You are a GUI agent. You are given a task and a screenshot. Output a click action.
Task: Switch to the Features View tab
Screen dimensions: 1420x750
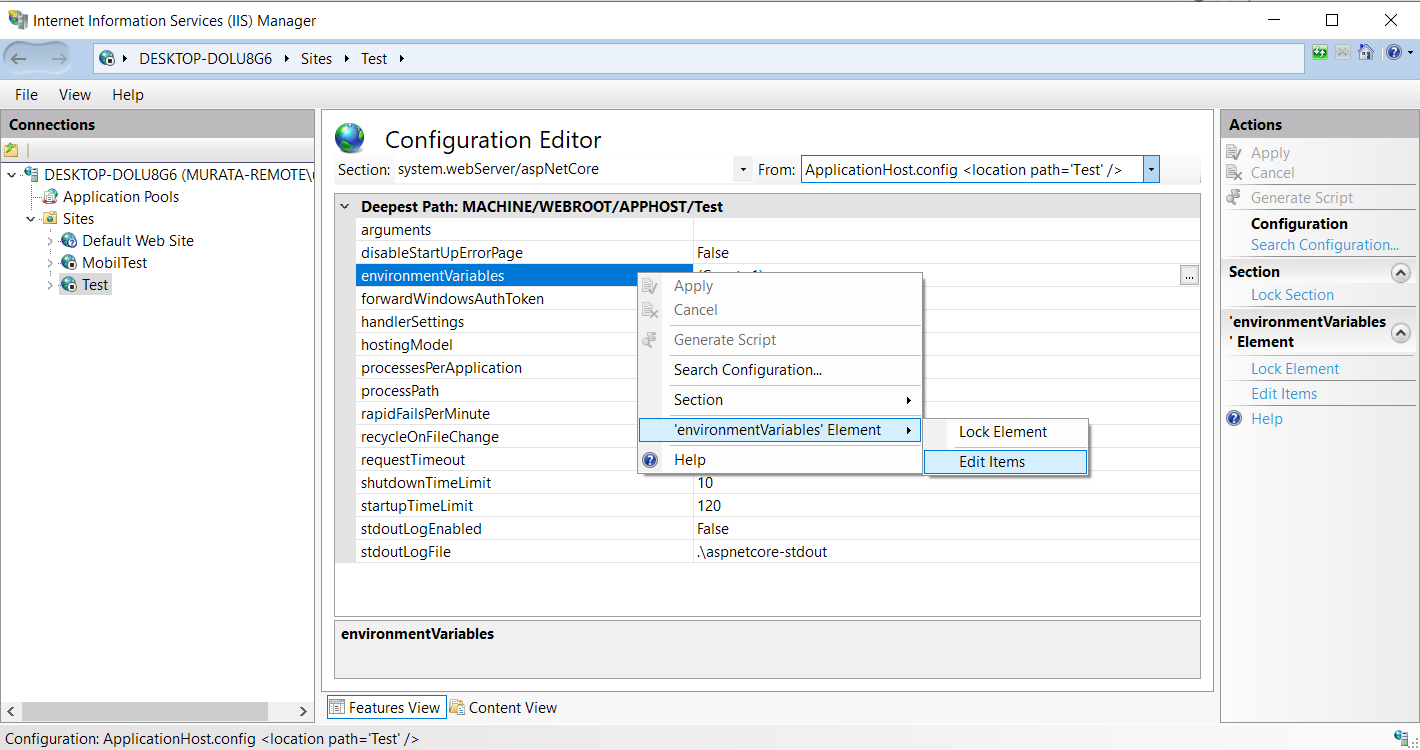pyautogui.click(x=385, y=708)
